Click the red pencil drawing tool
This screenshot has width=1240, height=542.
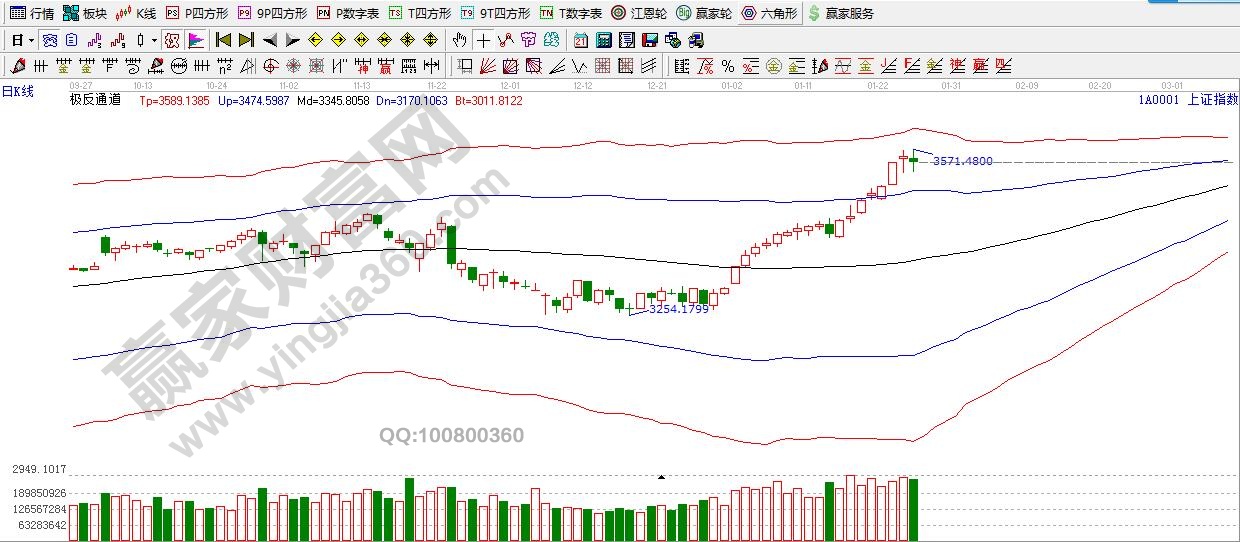pyautogui.click(x=17, y=67)
